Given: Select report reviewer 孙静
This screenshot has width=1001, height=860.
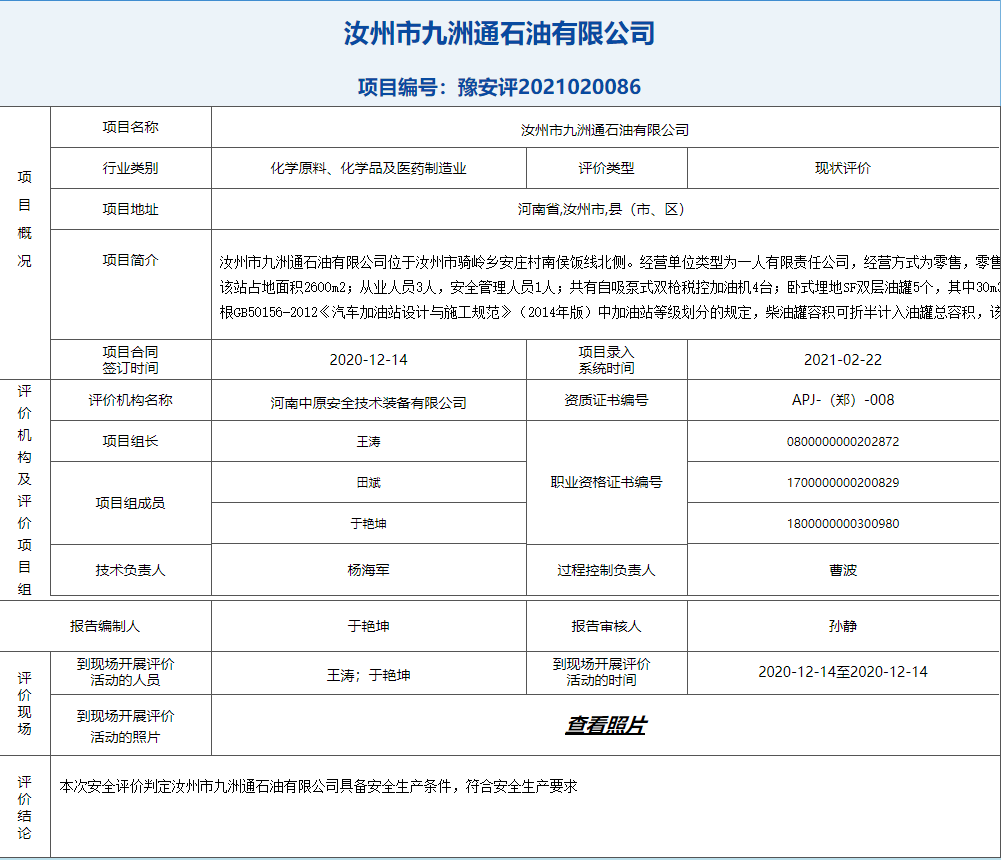Looking at the screenshot, I should pyautogui.click(x=842, y=626).
